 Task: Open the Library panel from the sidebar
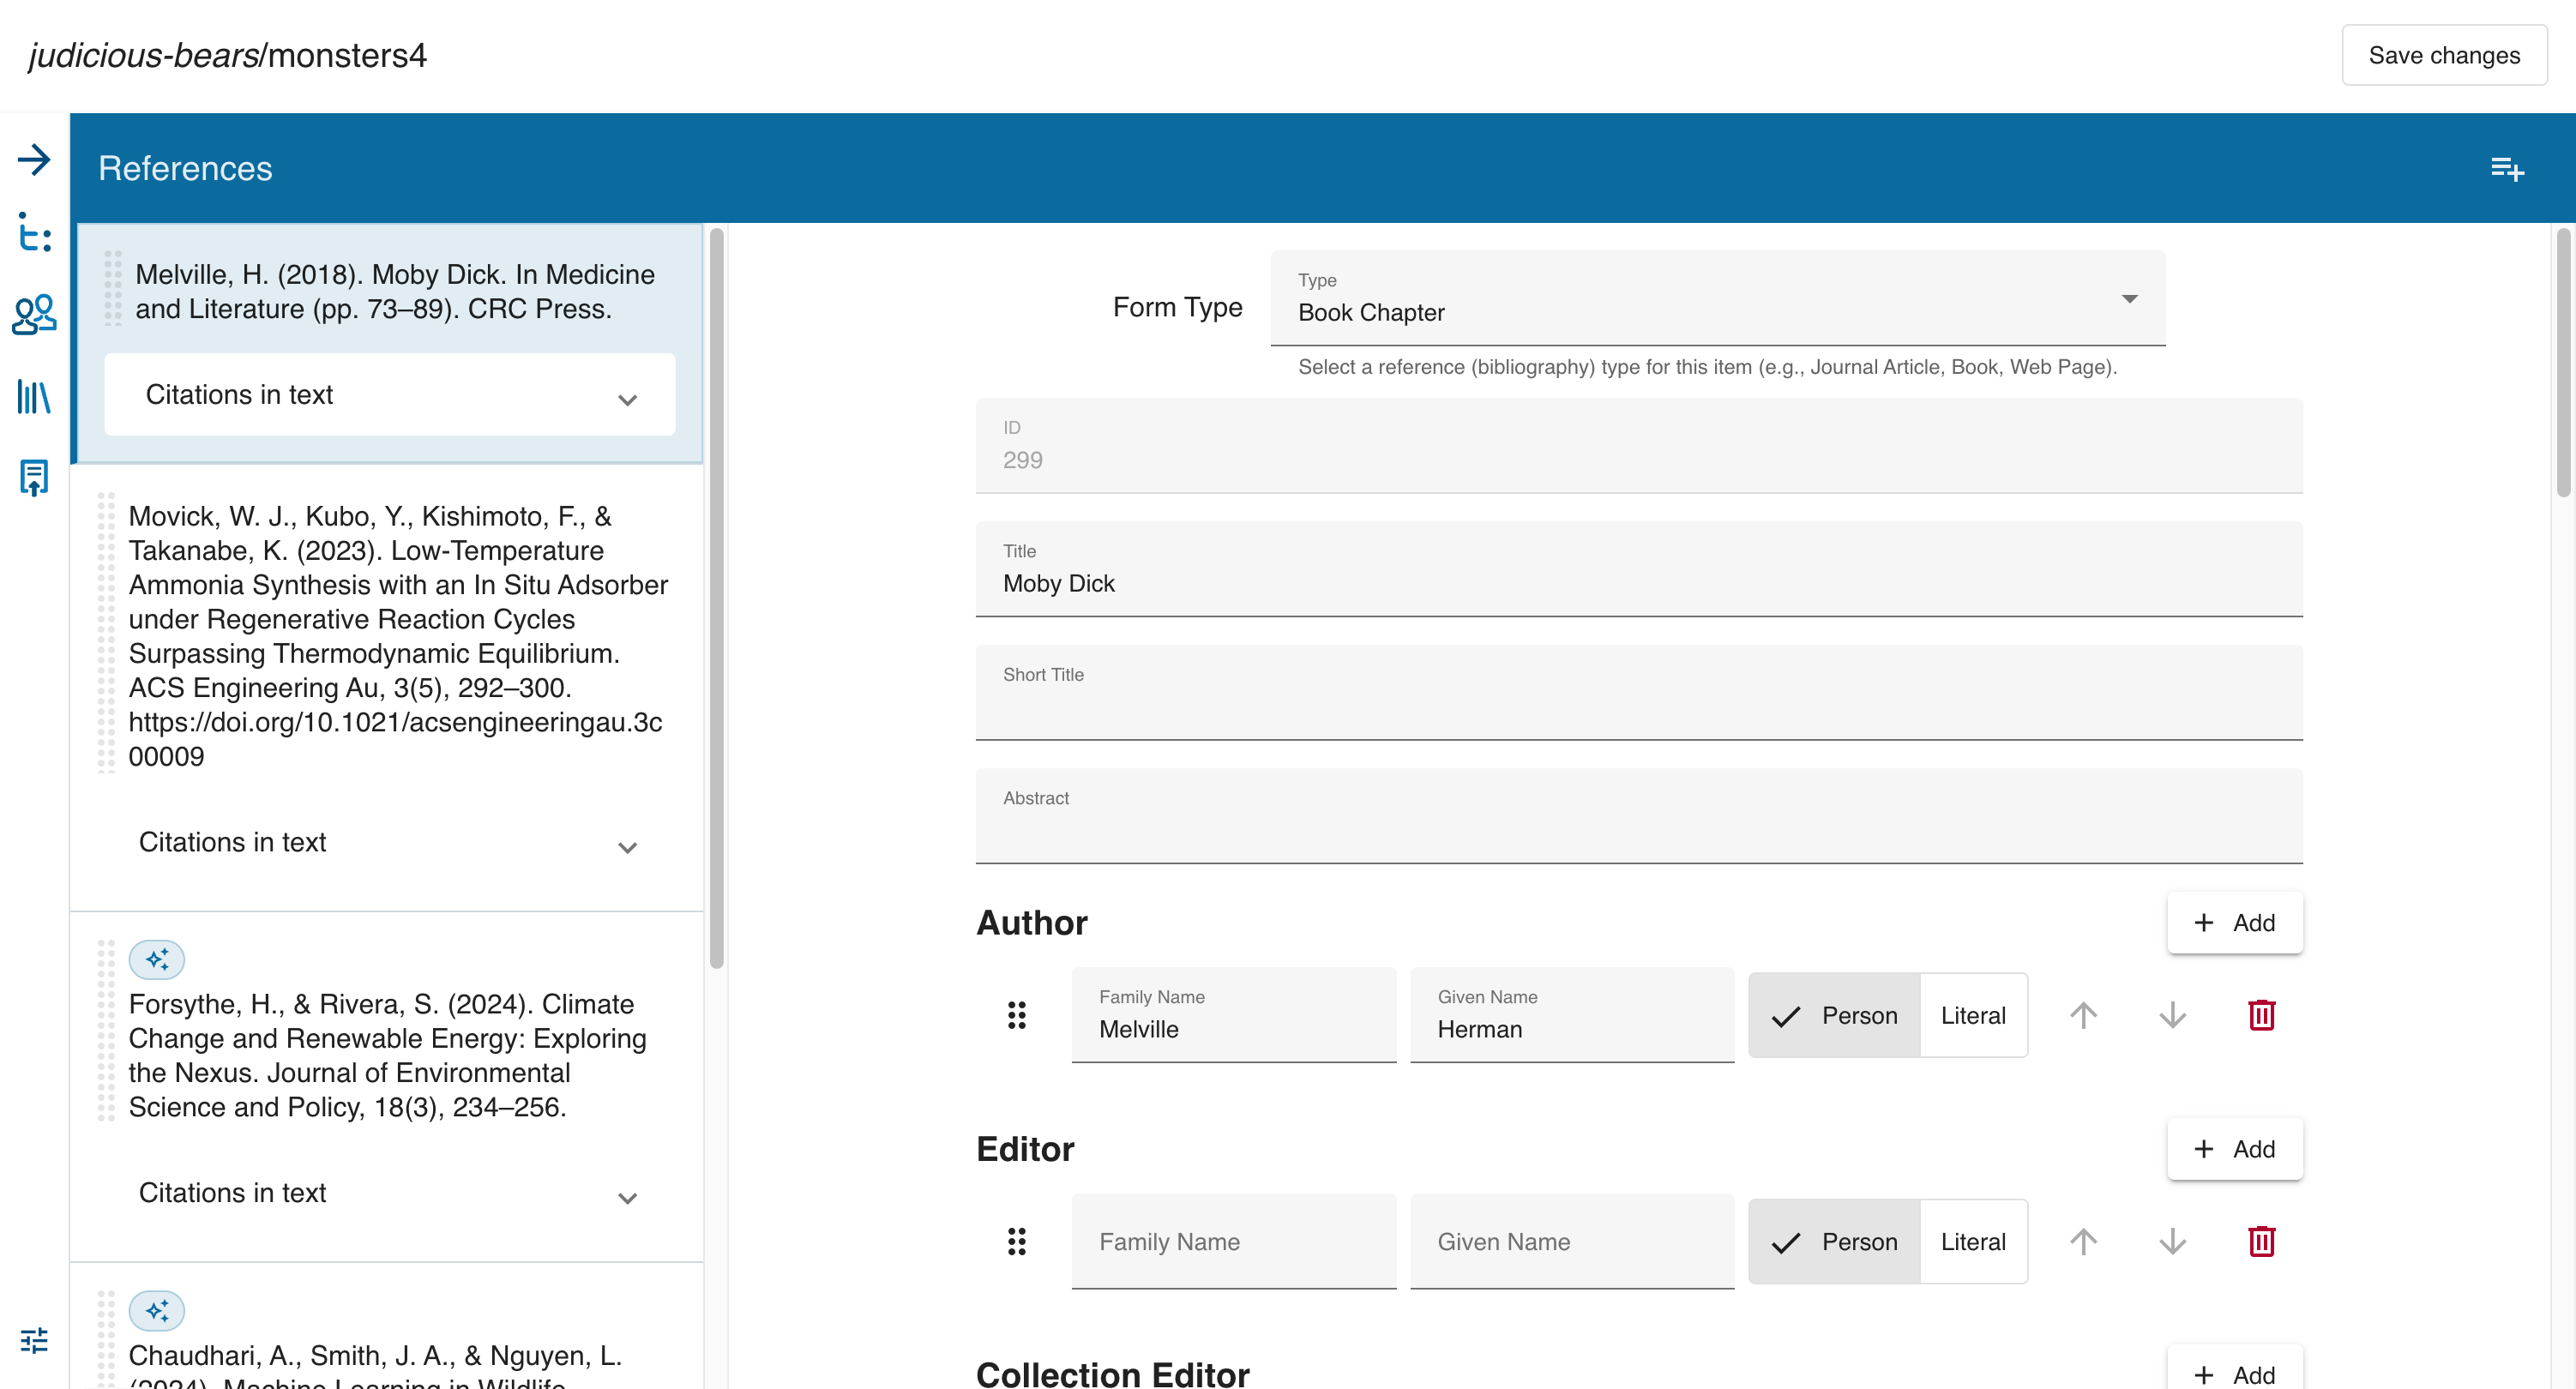pos(35,397)
